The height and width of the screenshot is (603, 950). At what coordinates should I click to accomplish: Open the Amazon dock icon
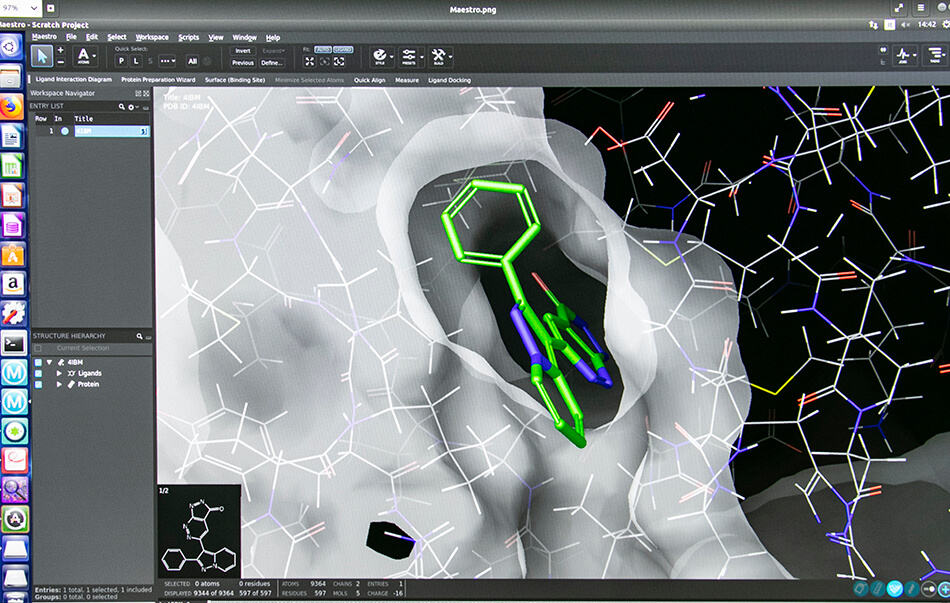coord(13,284)
